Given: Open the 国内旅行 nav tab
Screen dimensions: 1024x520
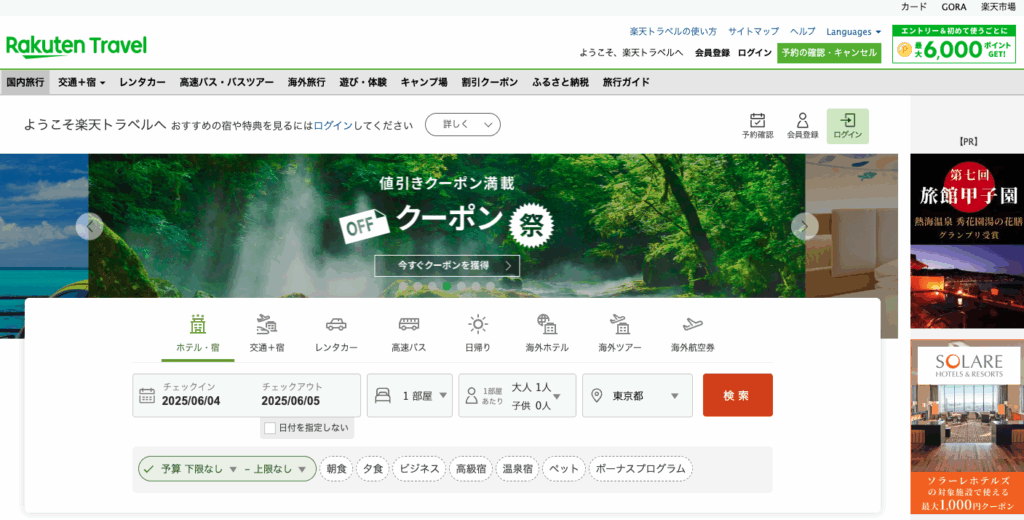Looking at the screenshot, I should [x=25, y=82].
